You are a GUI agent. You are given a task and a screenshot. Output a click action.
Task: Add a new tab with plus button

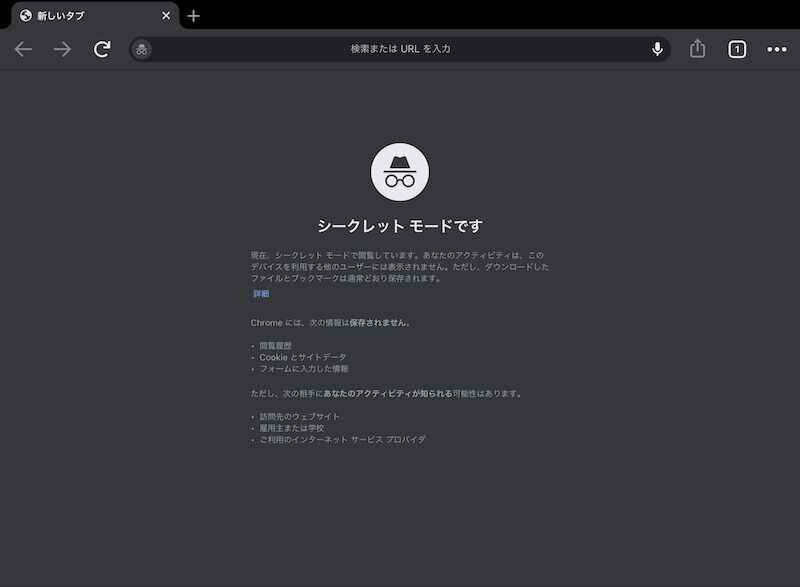[x=193, y=16]
